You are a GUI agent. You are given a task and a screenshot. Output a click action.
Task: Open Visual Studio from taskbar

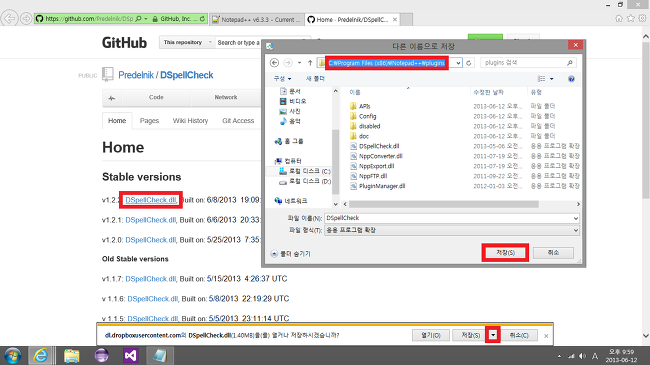tap(131, 355)
